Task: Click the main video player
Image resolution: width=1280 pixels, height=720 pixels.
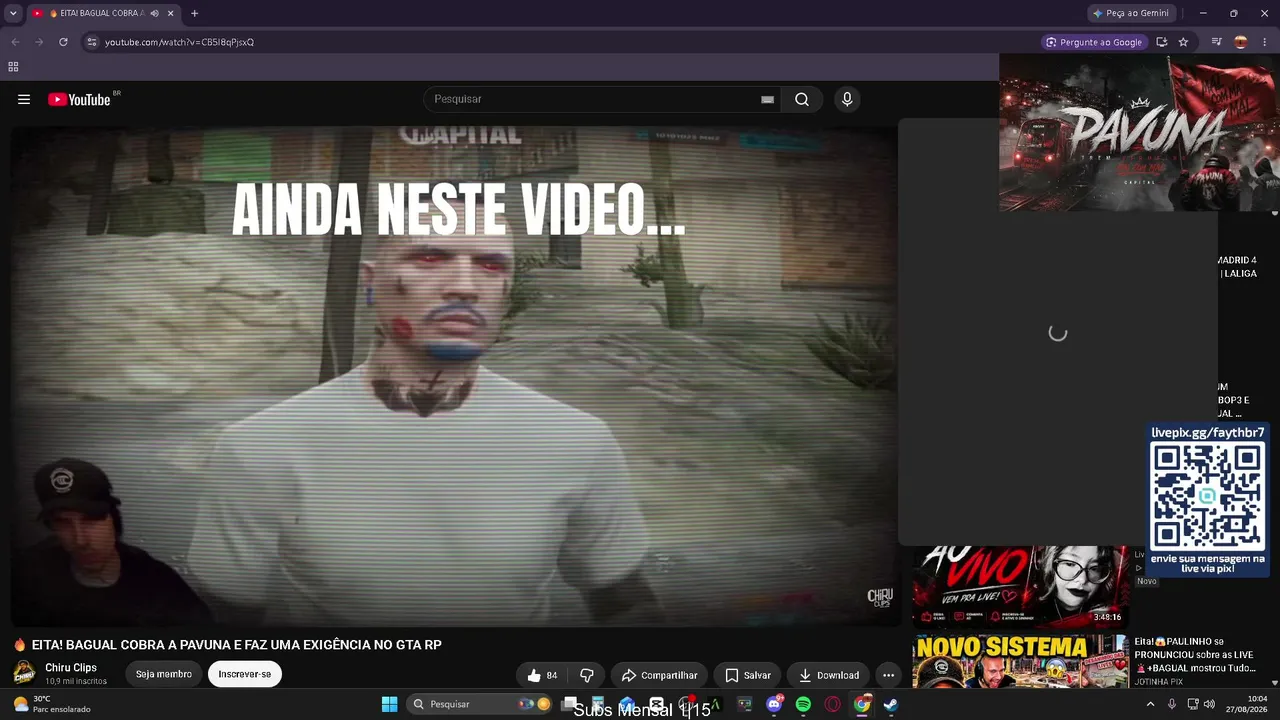Action: [454, 376]
